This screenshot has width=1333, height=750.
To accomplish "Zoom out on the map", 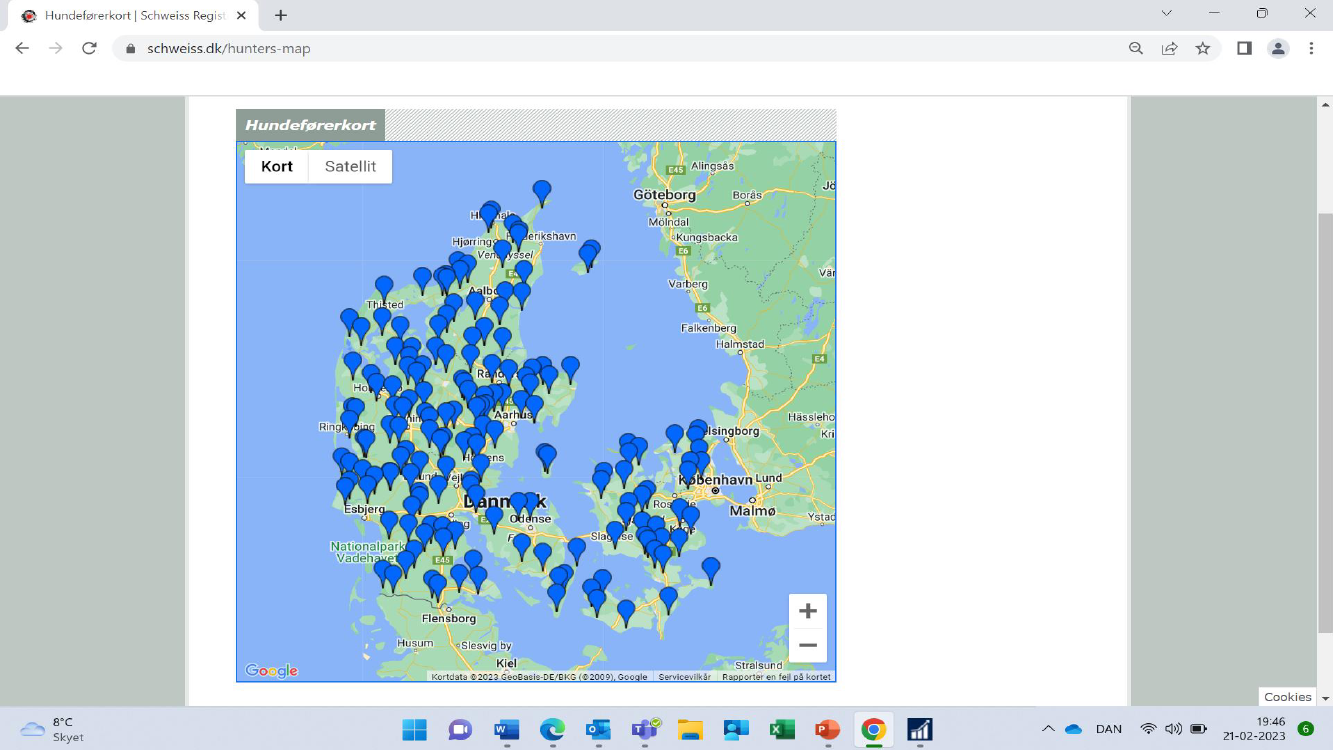I will coord(808,646).
